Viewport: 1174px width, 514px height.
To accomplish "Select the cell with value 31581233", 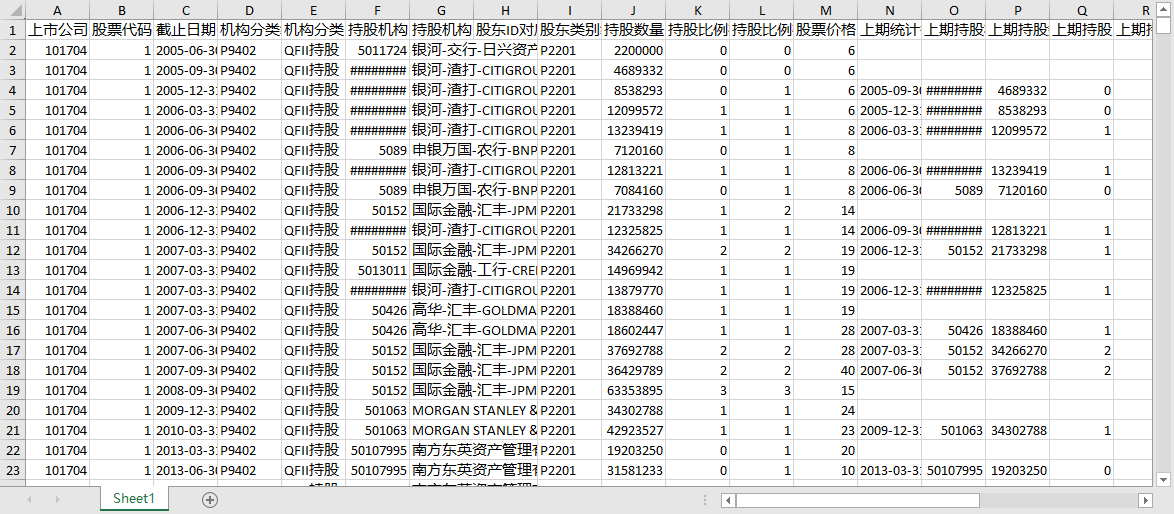I will pos(633,471).
